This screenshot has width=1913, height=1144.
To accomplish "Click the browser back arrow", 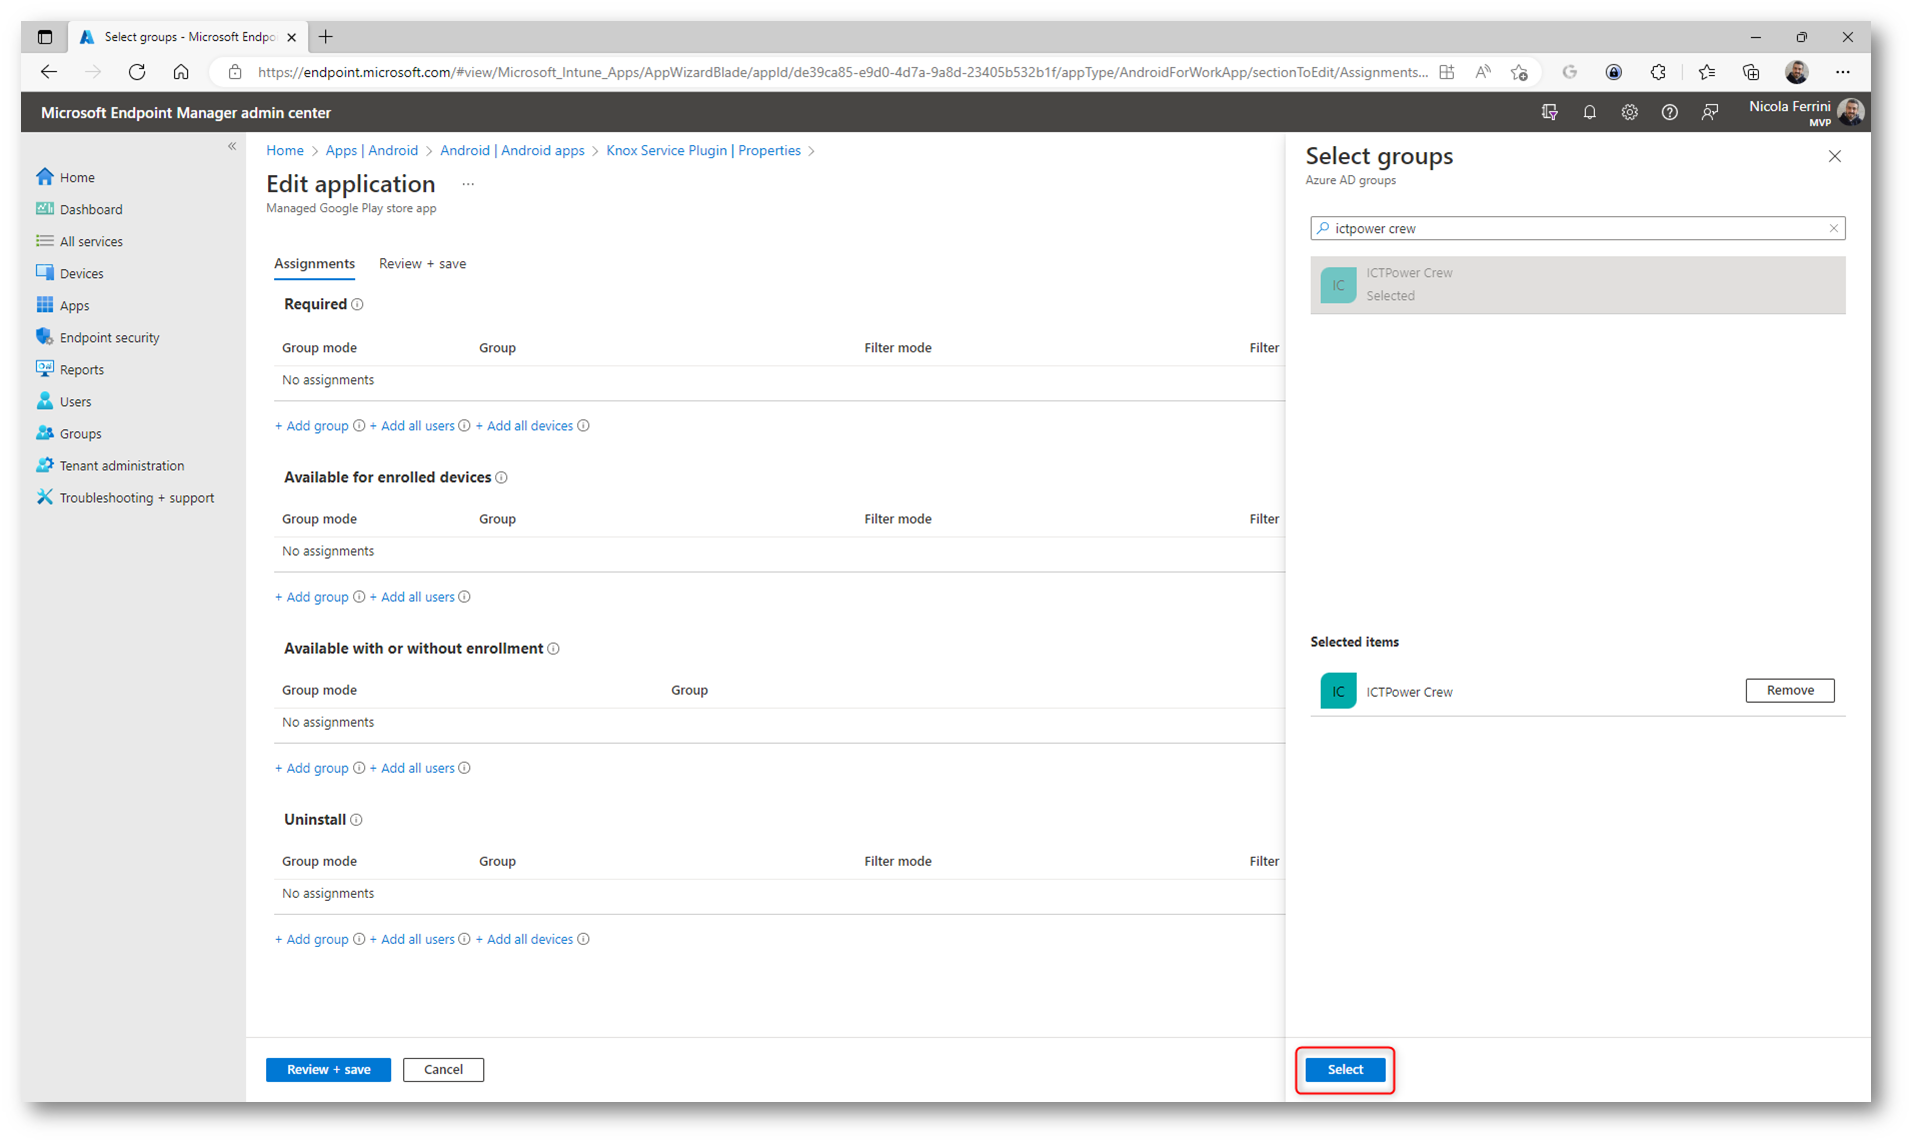I will [x=48, y=72].
